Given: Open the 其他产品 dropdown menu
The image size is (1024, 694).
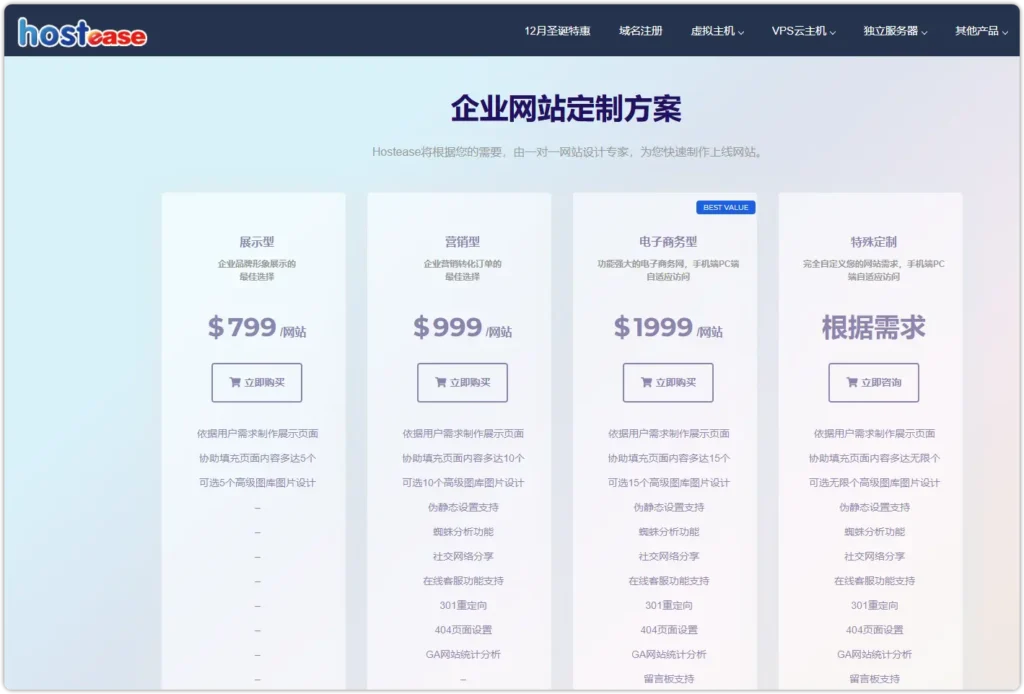Looking at the screenshot, I should 977,30.
